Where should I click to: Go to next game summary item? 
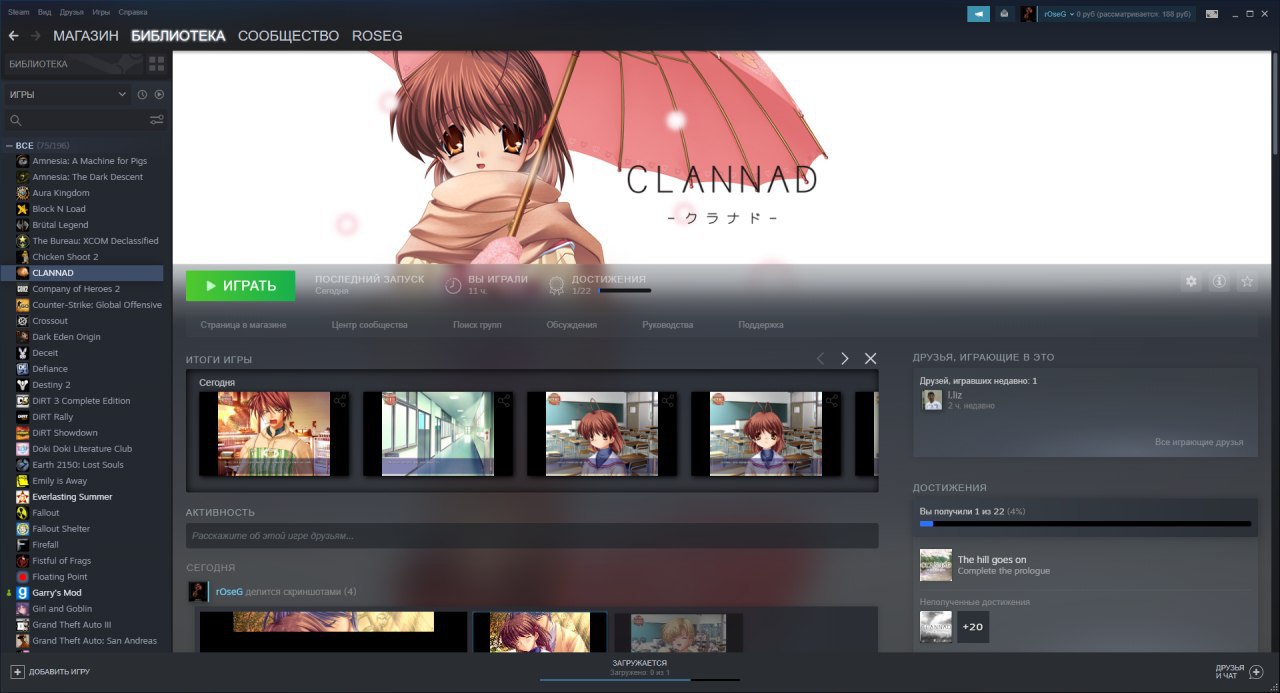coord(845,358)
